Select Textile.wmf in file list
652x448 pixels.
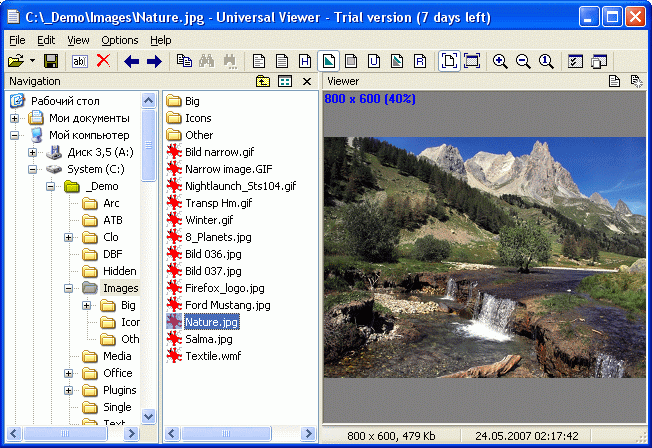tap(213, 356)
